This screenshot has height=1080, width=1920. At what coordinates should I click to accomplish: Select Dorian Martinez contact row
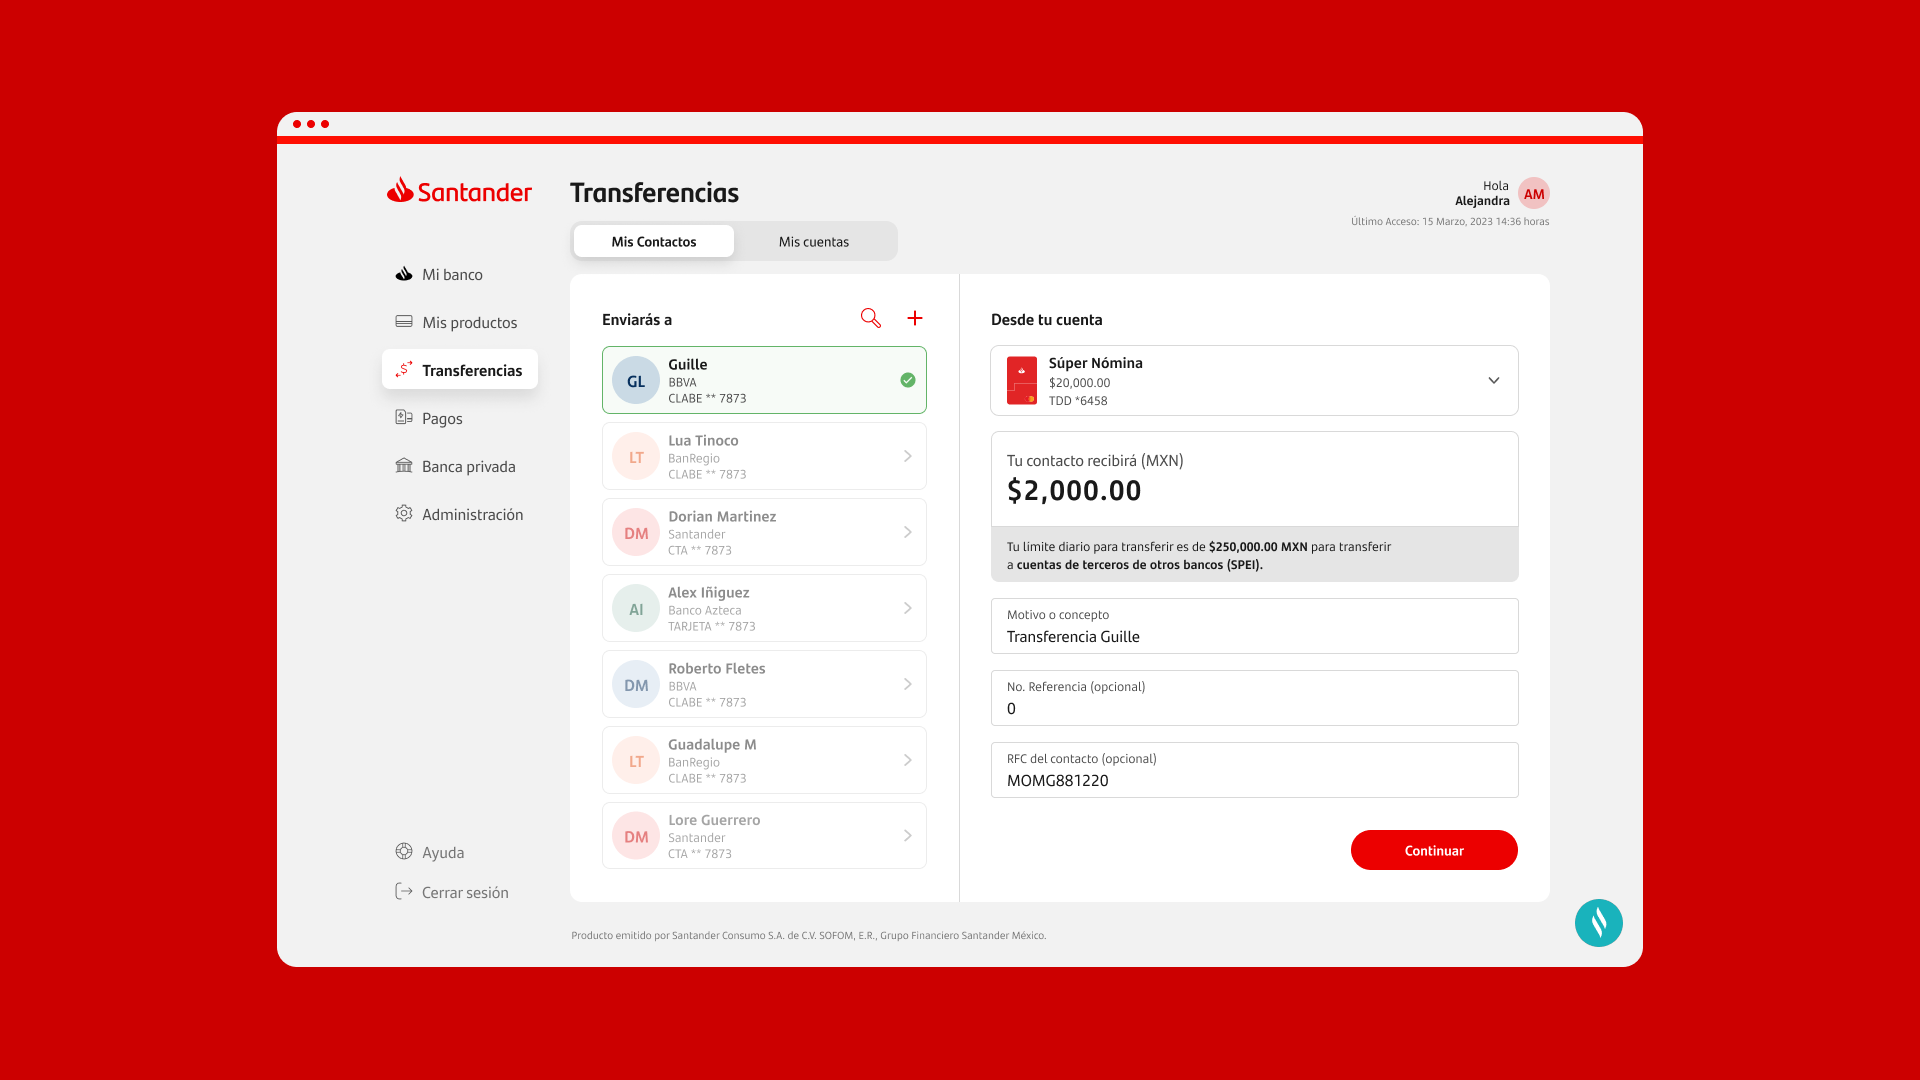(x=764, y=532)
